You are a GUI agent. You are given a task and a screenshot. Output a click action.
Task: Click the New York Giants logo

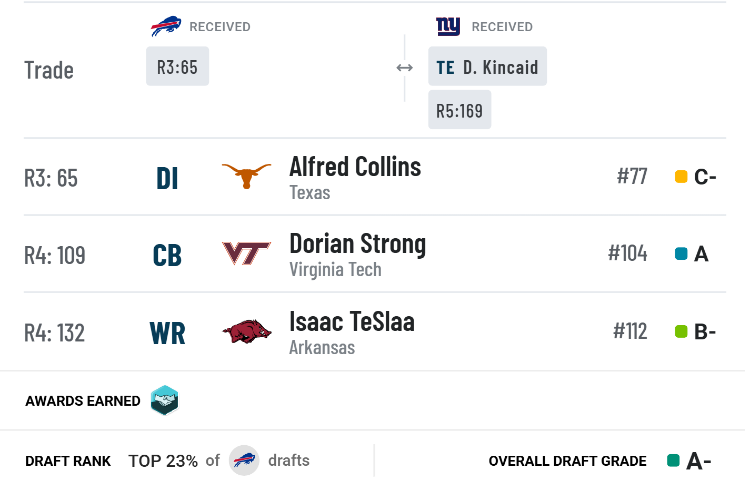click(448, 26)
